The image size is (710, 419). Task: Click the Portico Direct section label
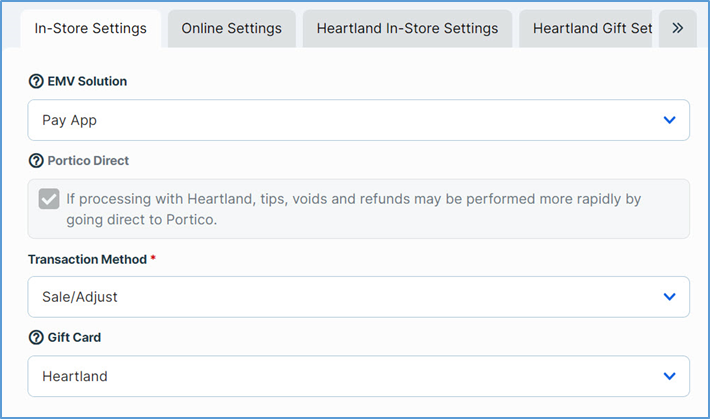pos(88,160)
